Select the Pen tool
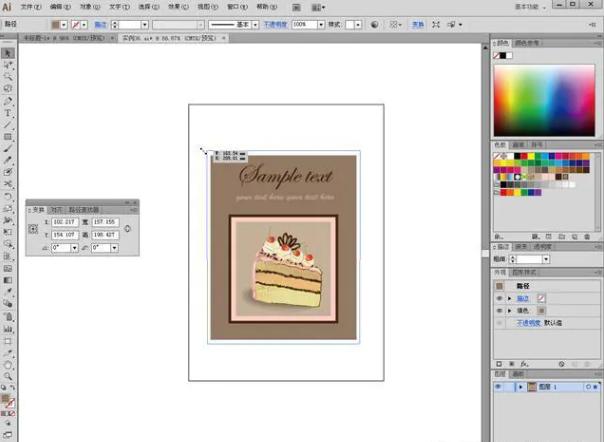Screen dimensions: 604x442 8,100
